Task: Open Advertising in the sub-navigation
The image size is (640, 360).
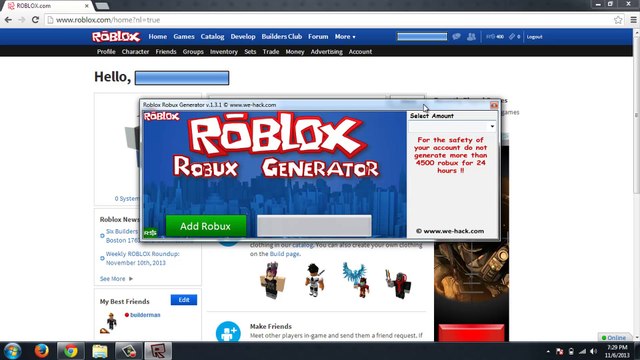Action: (327, 52)
